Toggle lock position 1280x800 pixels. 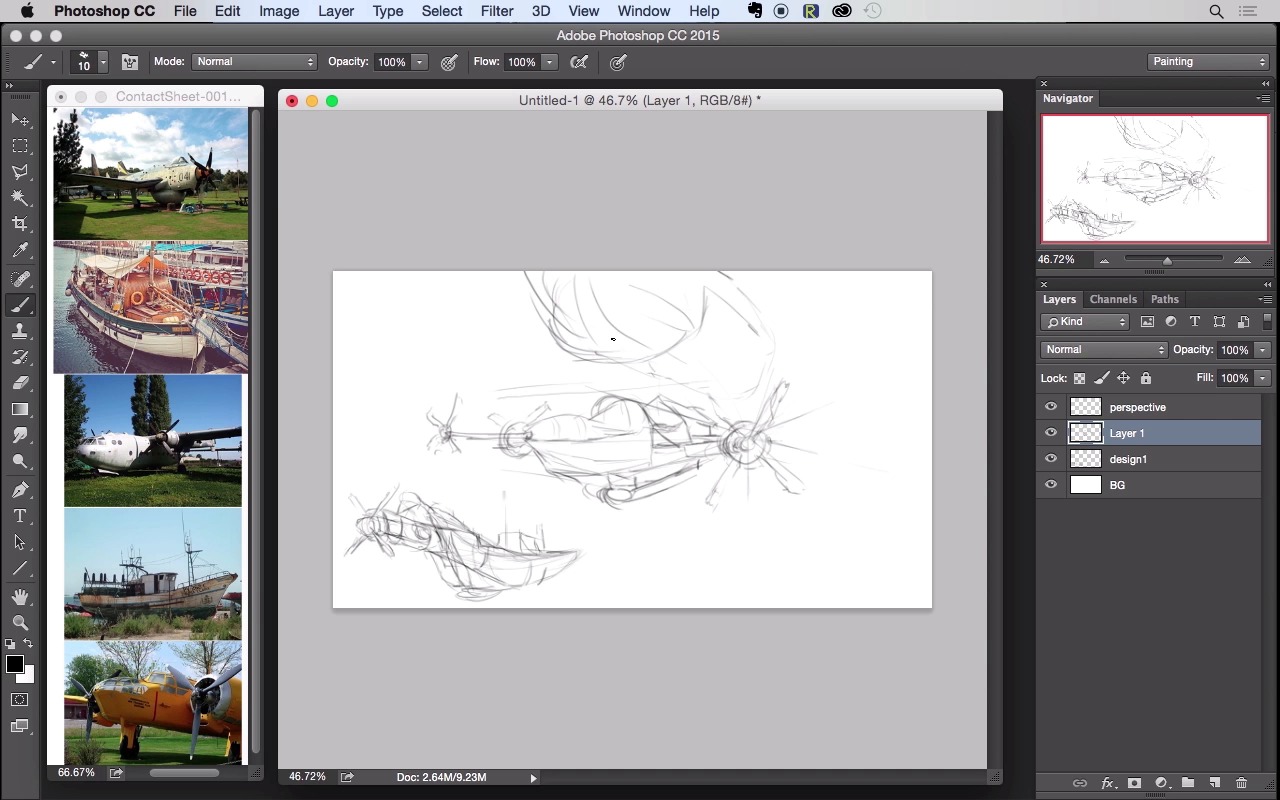coord(1124,378)
